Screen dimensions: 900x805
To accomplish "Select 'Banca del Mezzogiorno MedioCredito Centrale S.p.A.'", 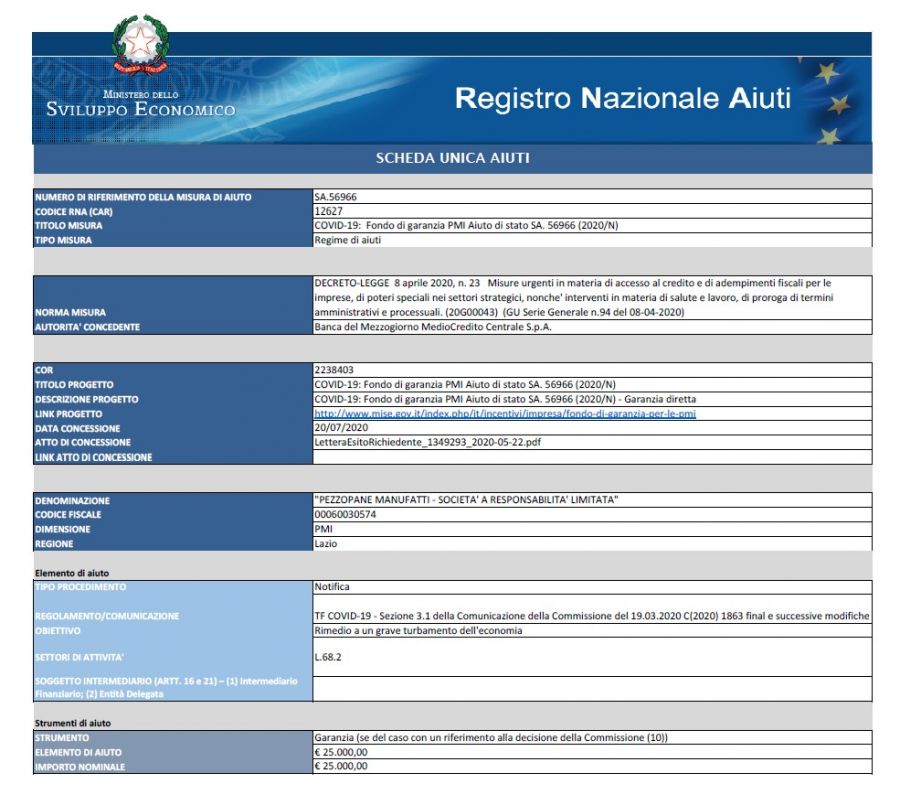I will (432, 327).
